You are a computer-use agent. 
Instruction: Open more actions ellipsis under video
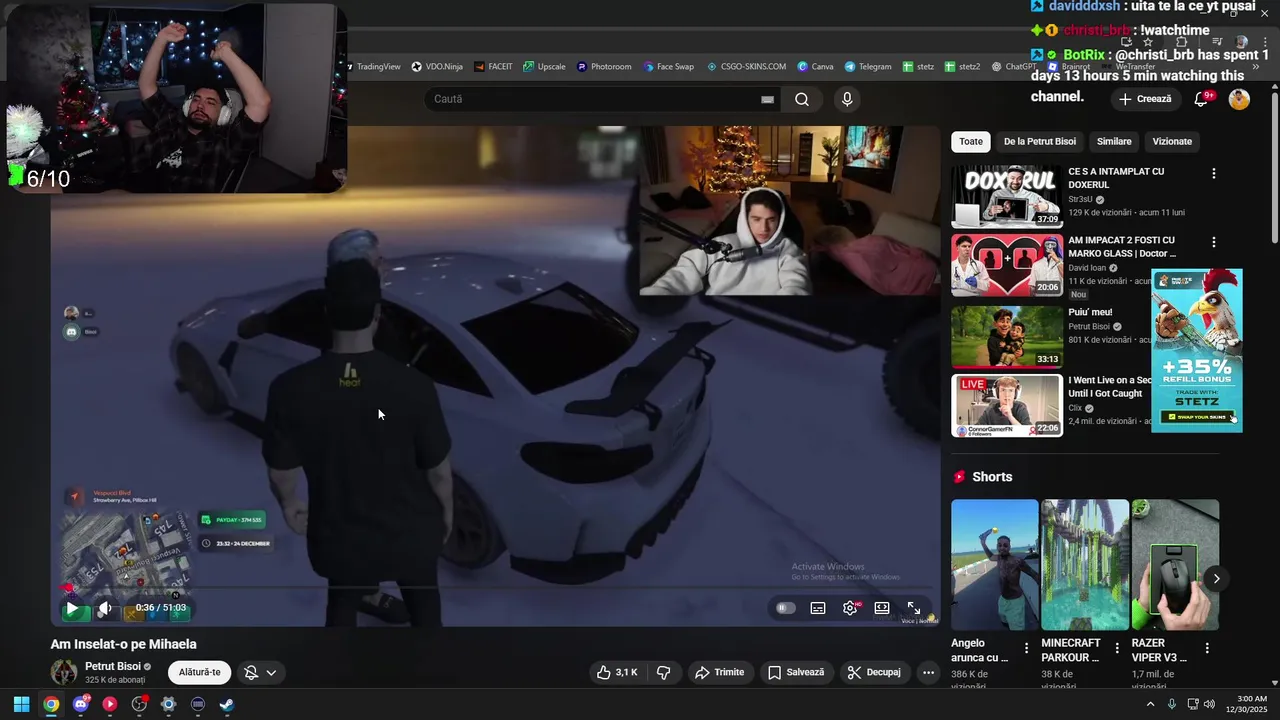928,672
